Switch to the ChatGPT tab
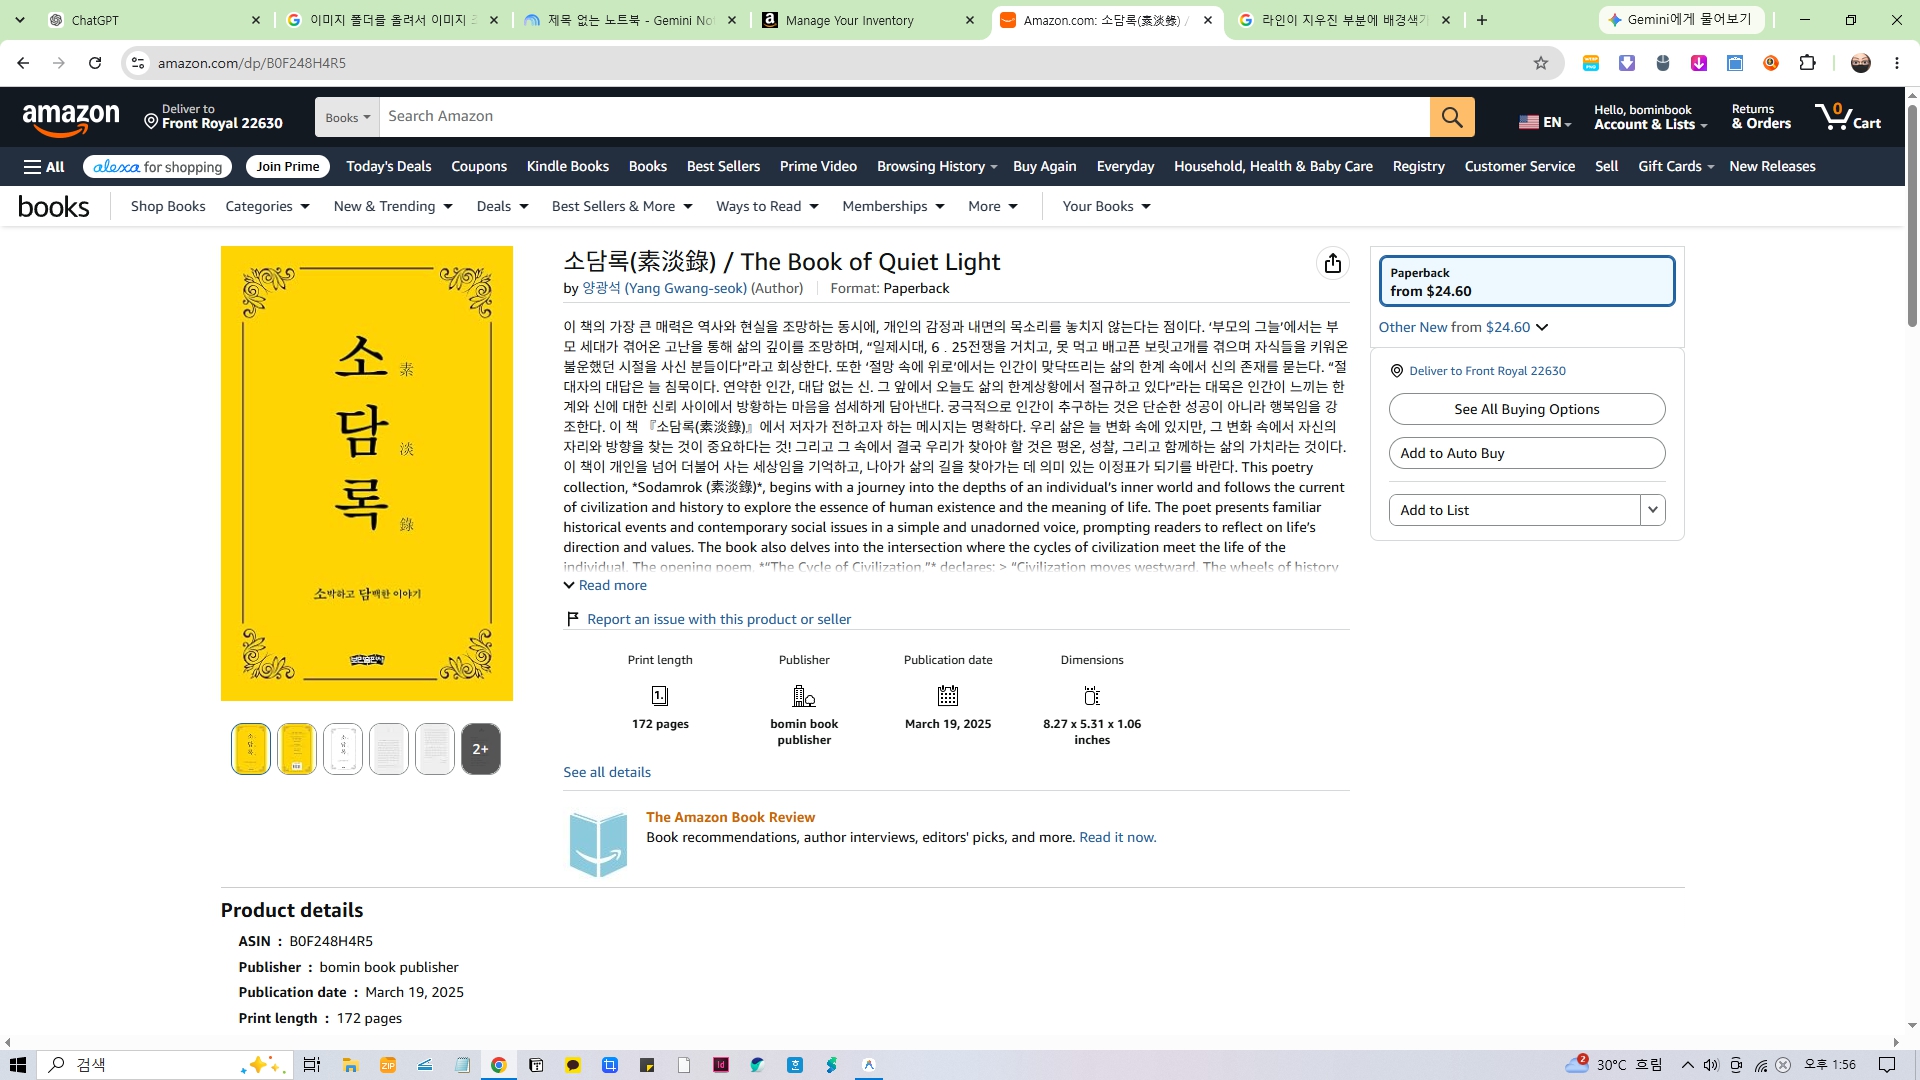Viewport: 1920px width, 1080px height. tap(155, 20)
